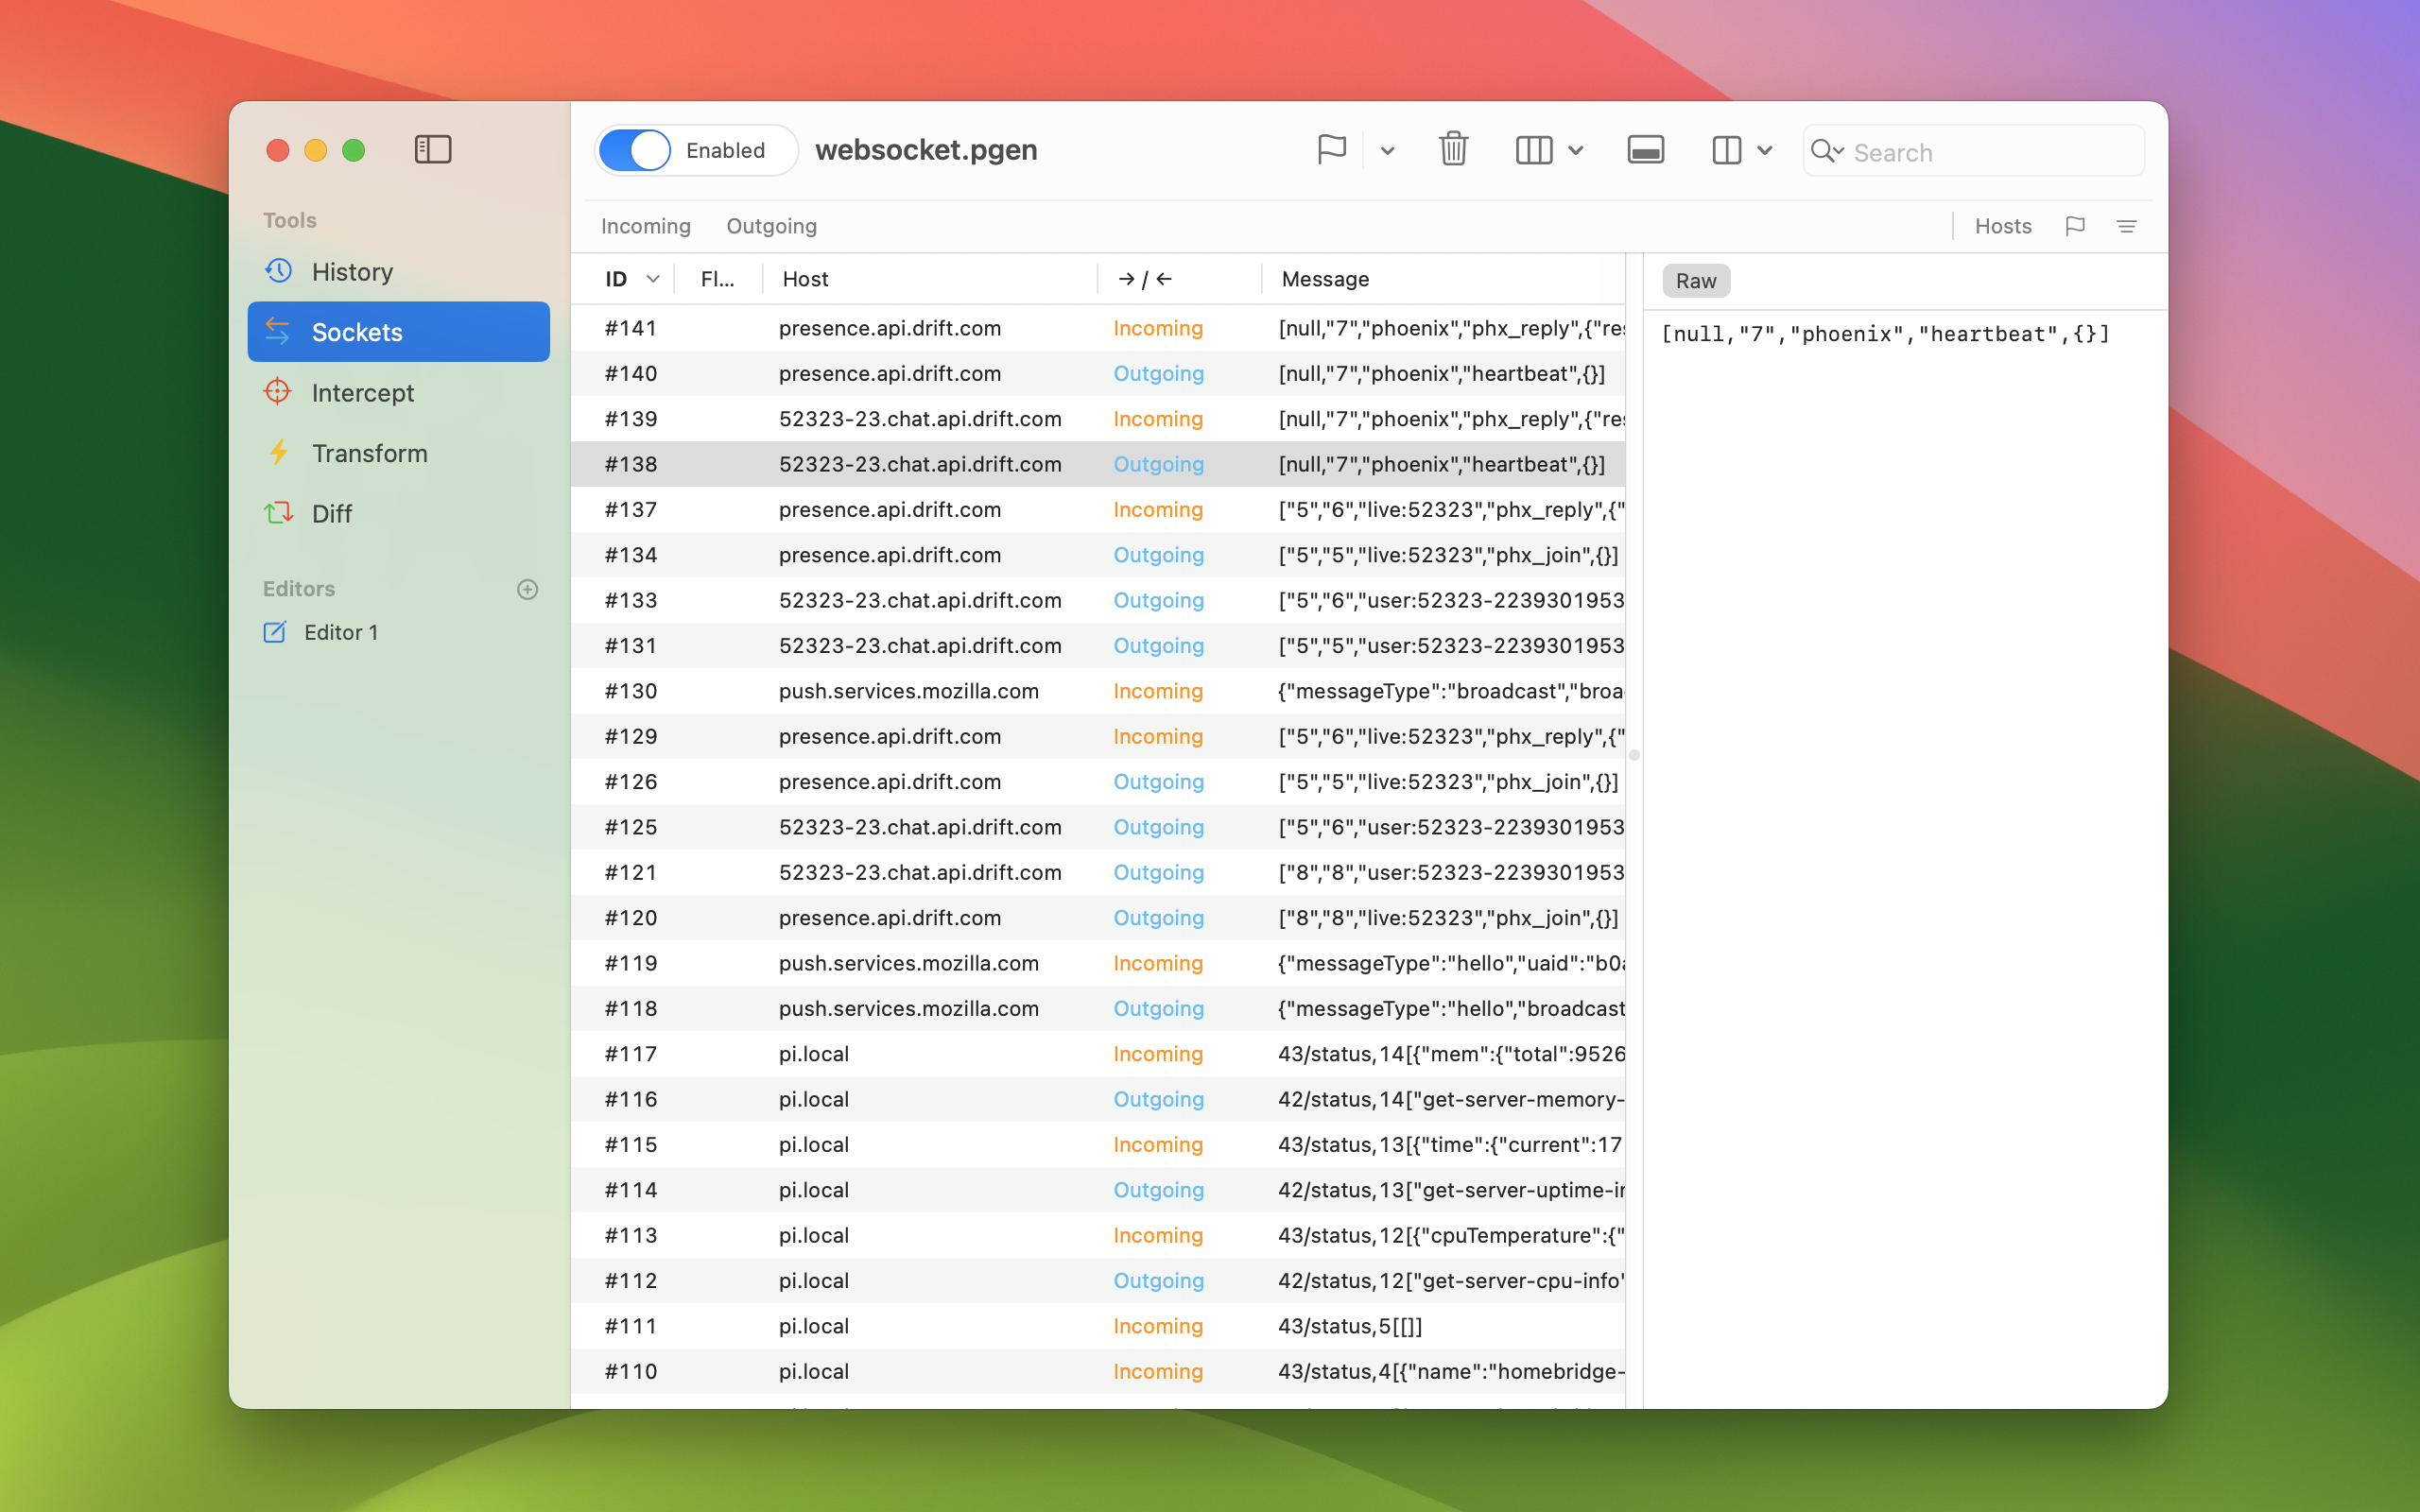Viewport: 2420px width, 1512px height.
Task: Select row #113 cpuTemperature message
Action: click(1097, 1235)
